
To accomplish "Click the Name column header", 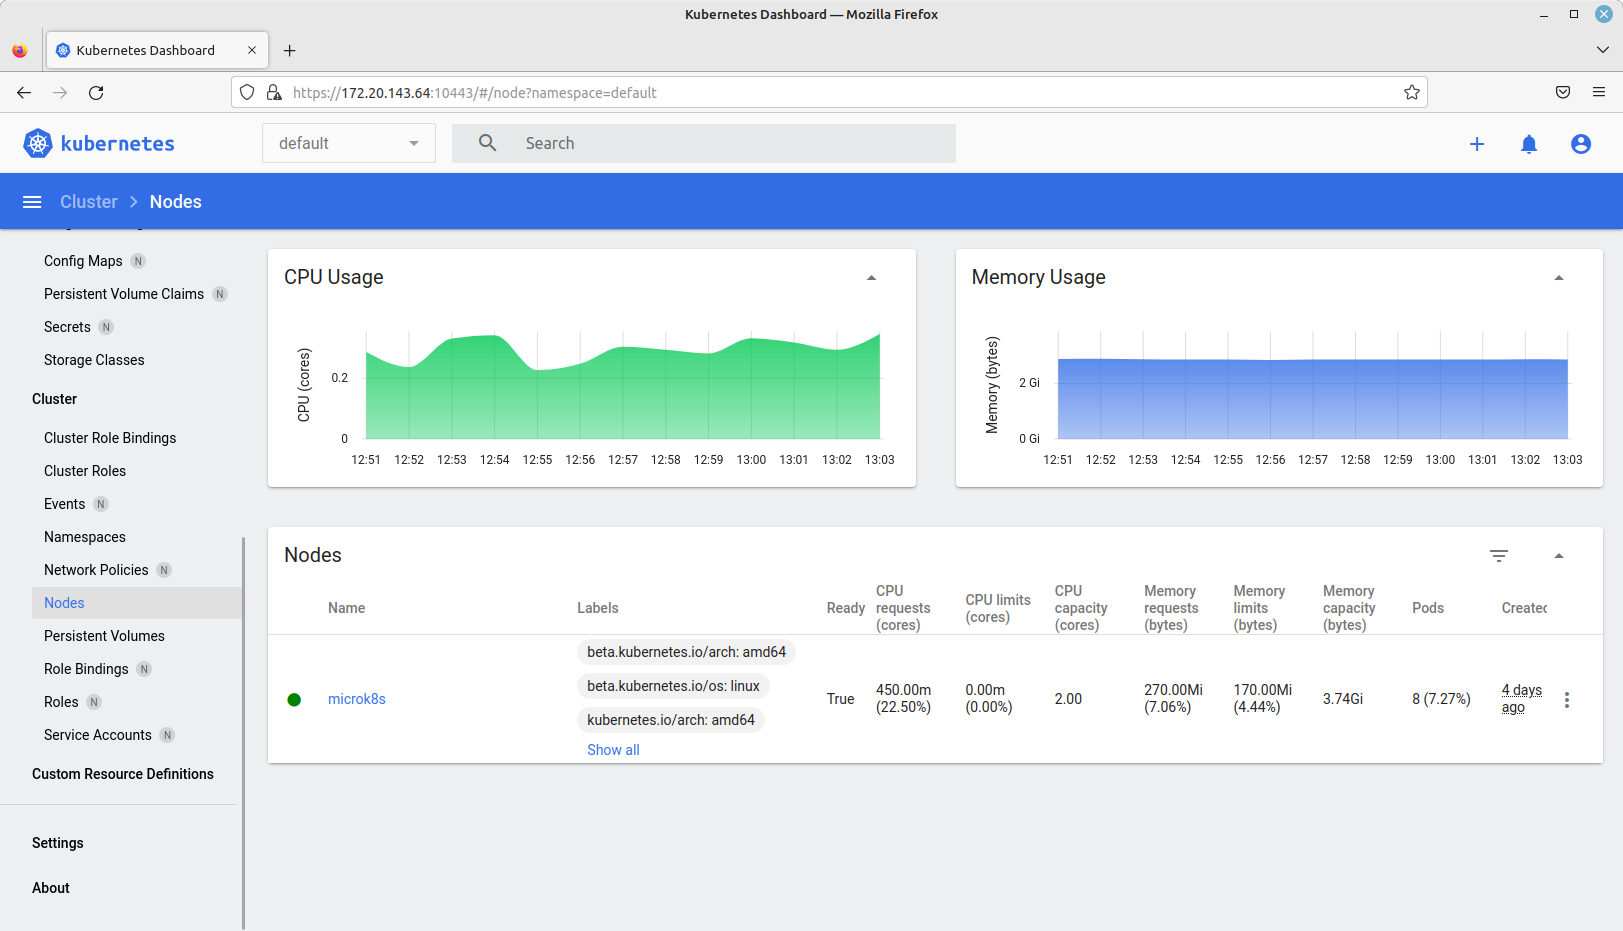I will click(346, 608).
